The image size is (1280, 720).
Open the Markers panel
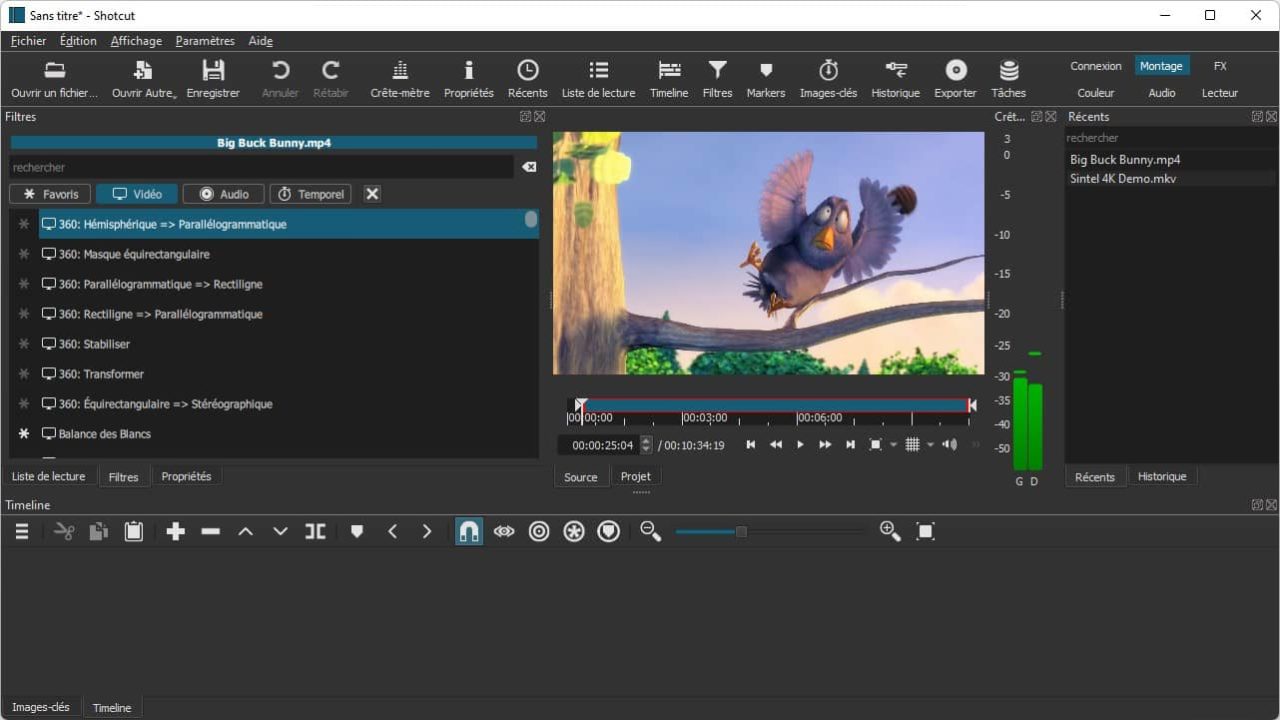pyautogui.click(x=766, y=79)
